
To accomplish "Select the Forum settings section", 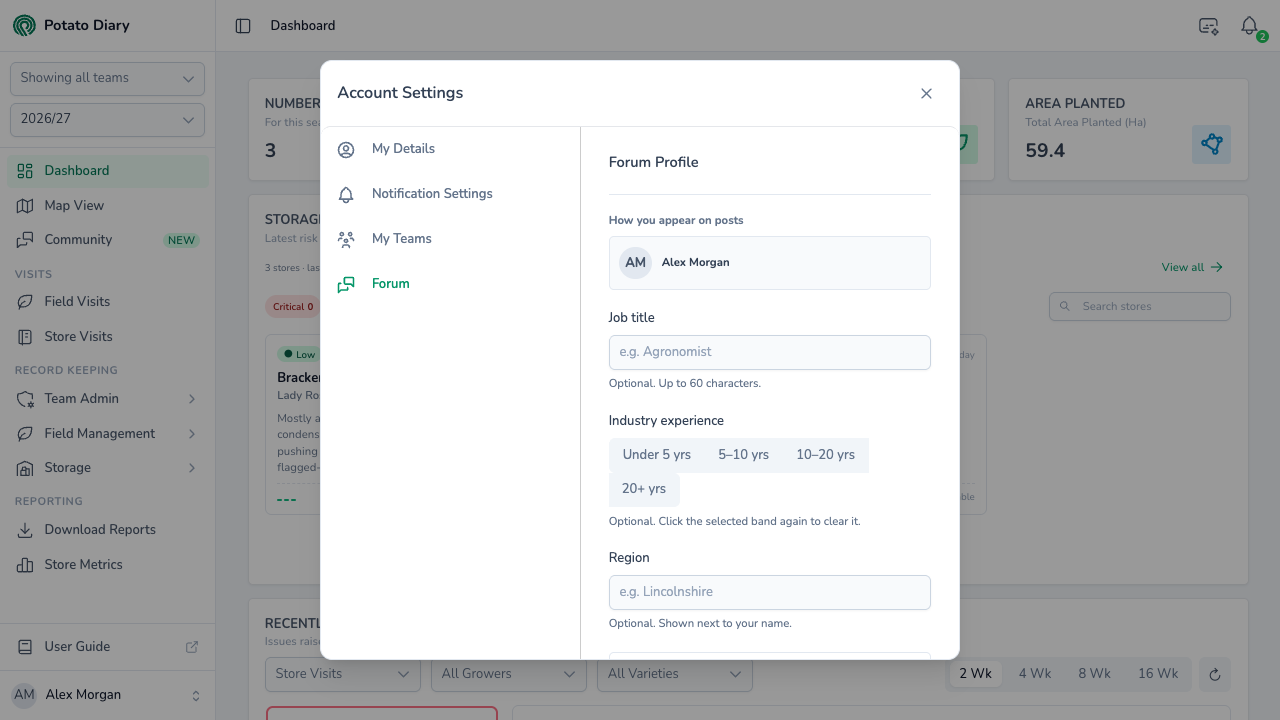I will click(450, 284).
